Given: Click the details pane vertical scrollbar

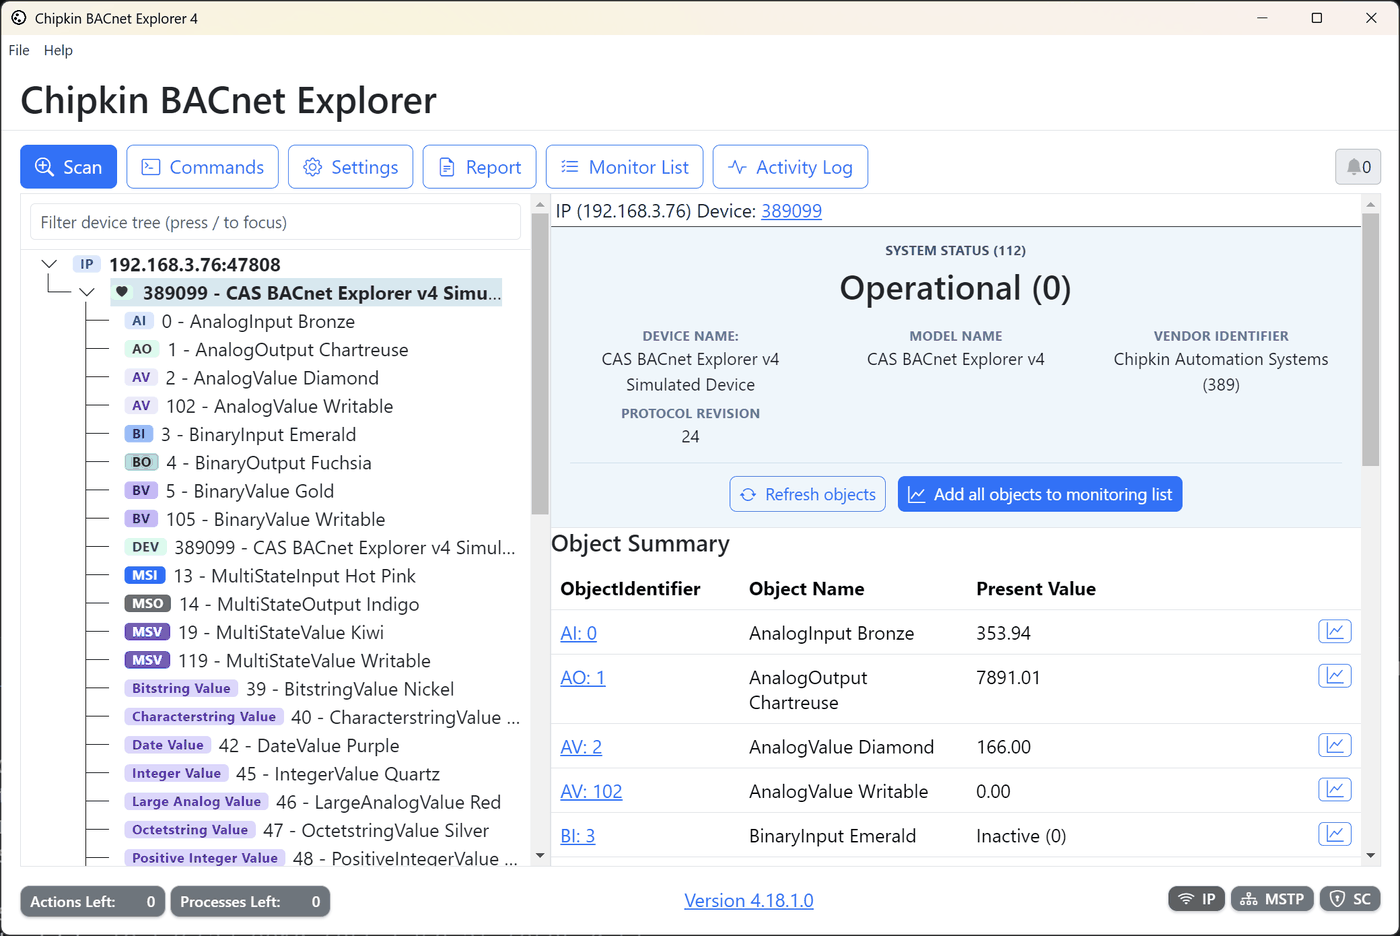Looking at the screenshot, I should [1370, 340].
